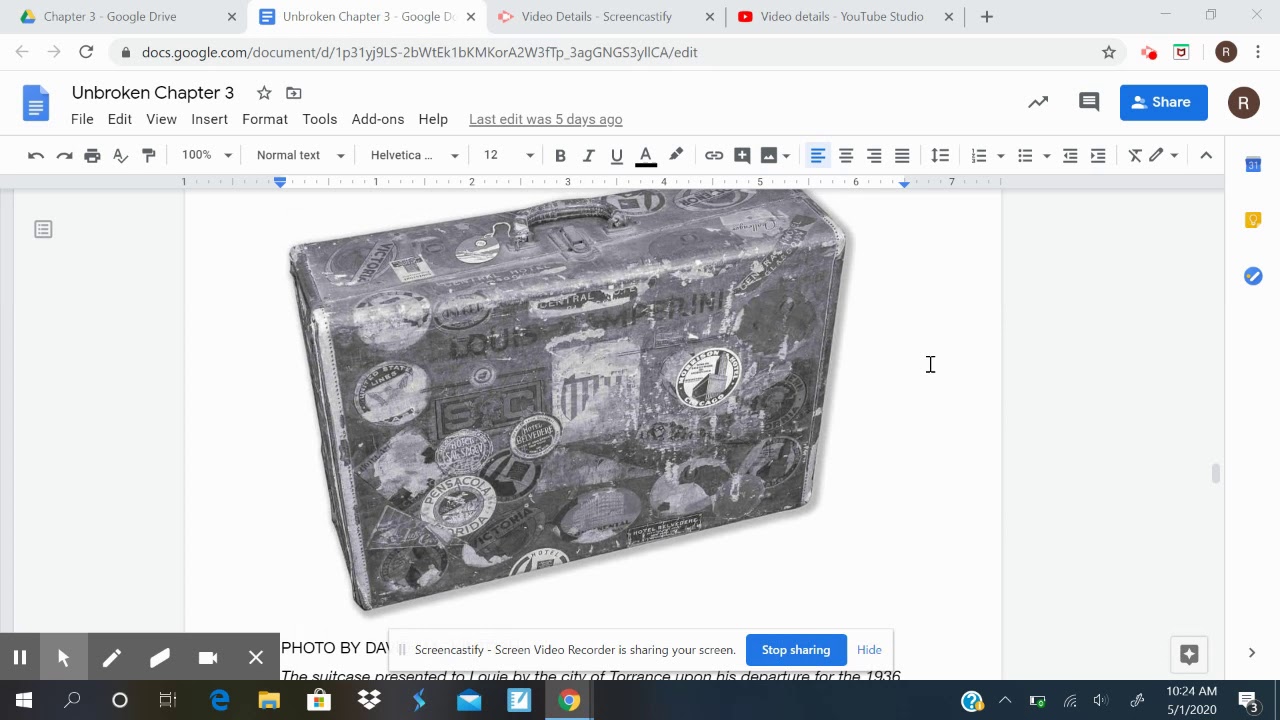Click the Redo icon in toolbar
Image resolution: width=1280 pixels, height=720 pixels.
(64, 155)
